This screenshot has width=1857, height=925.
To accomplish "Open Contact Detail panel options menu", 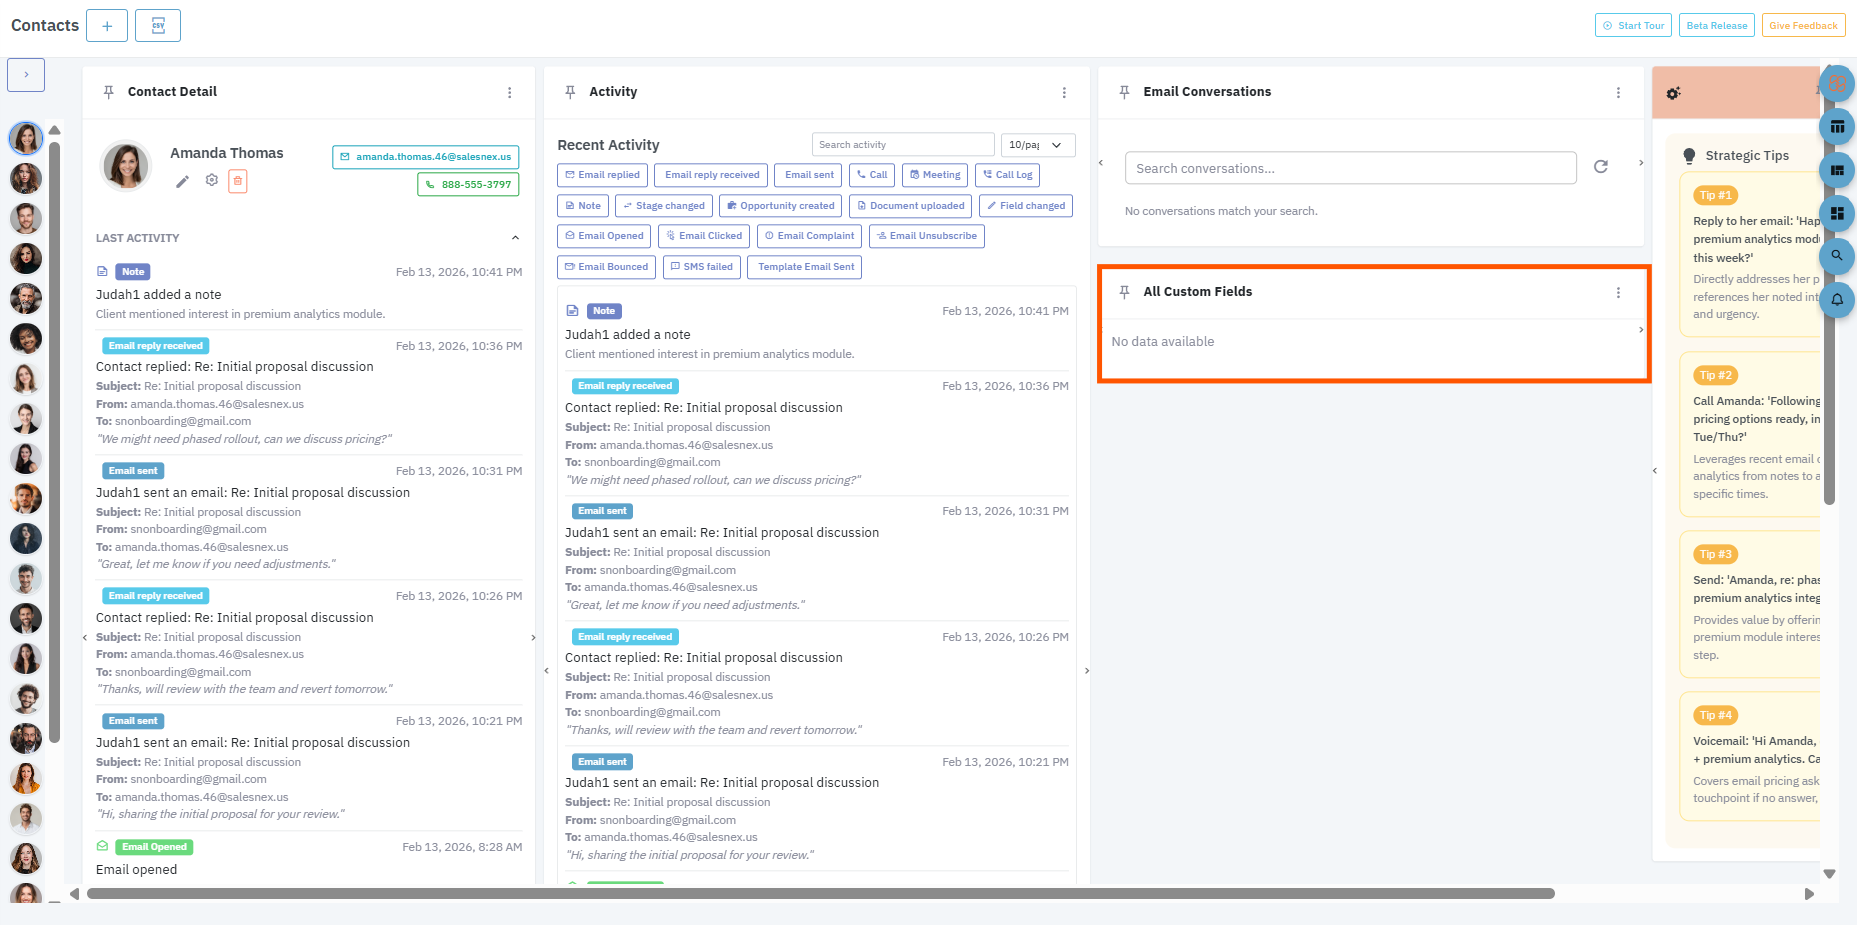I will click(x=509, y=93).
